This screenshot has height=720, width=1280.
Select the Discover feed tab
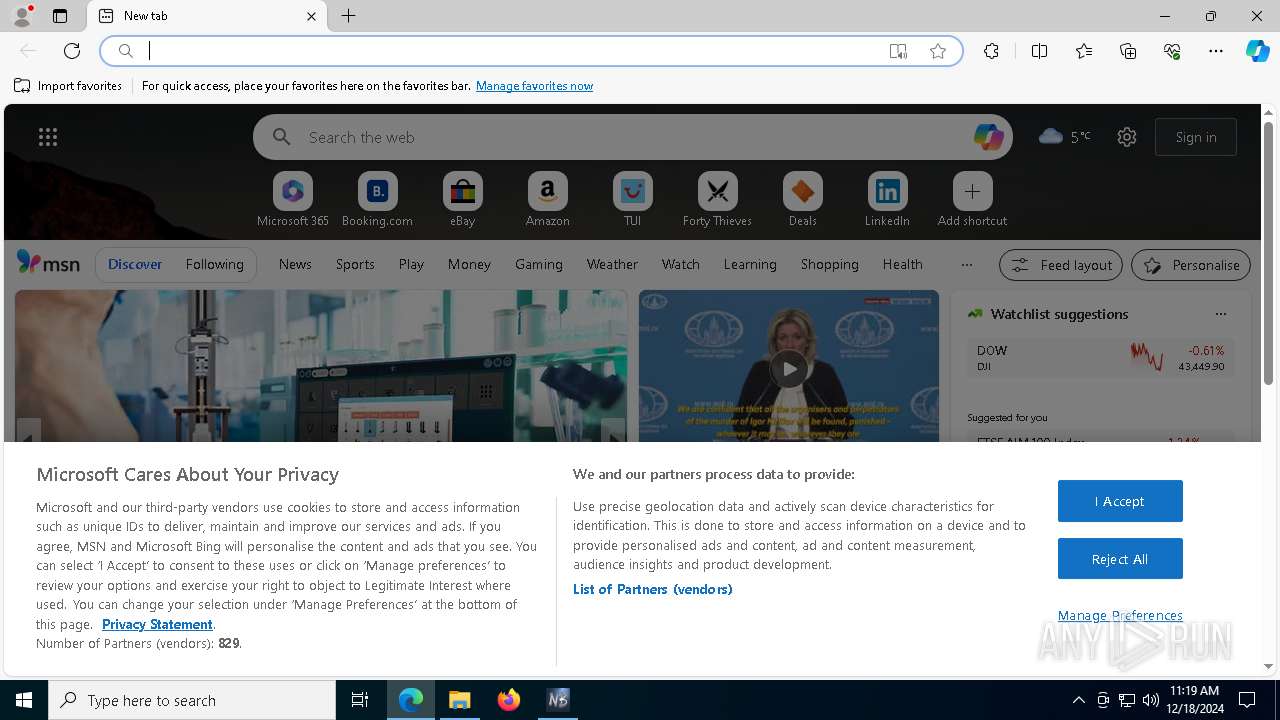(x=135, y=264)
